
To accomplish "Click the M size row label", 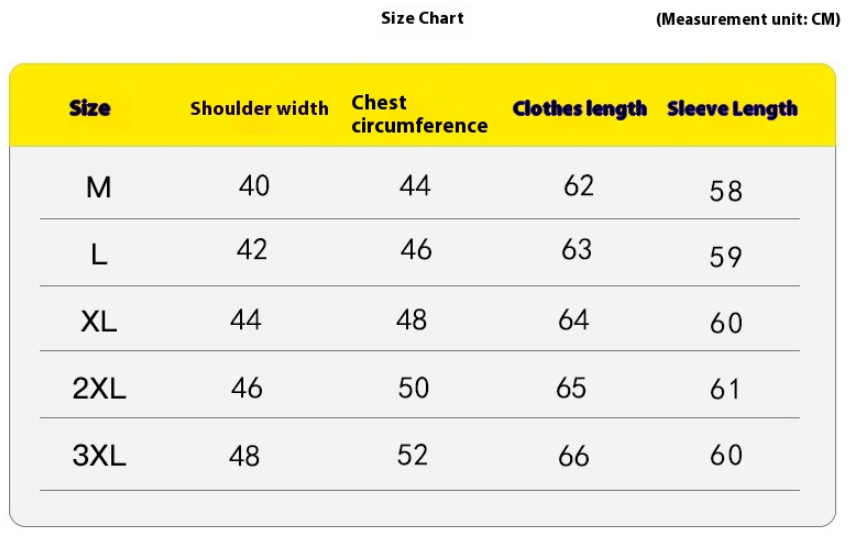I will pos(98,187).
